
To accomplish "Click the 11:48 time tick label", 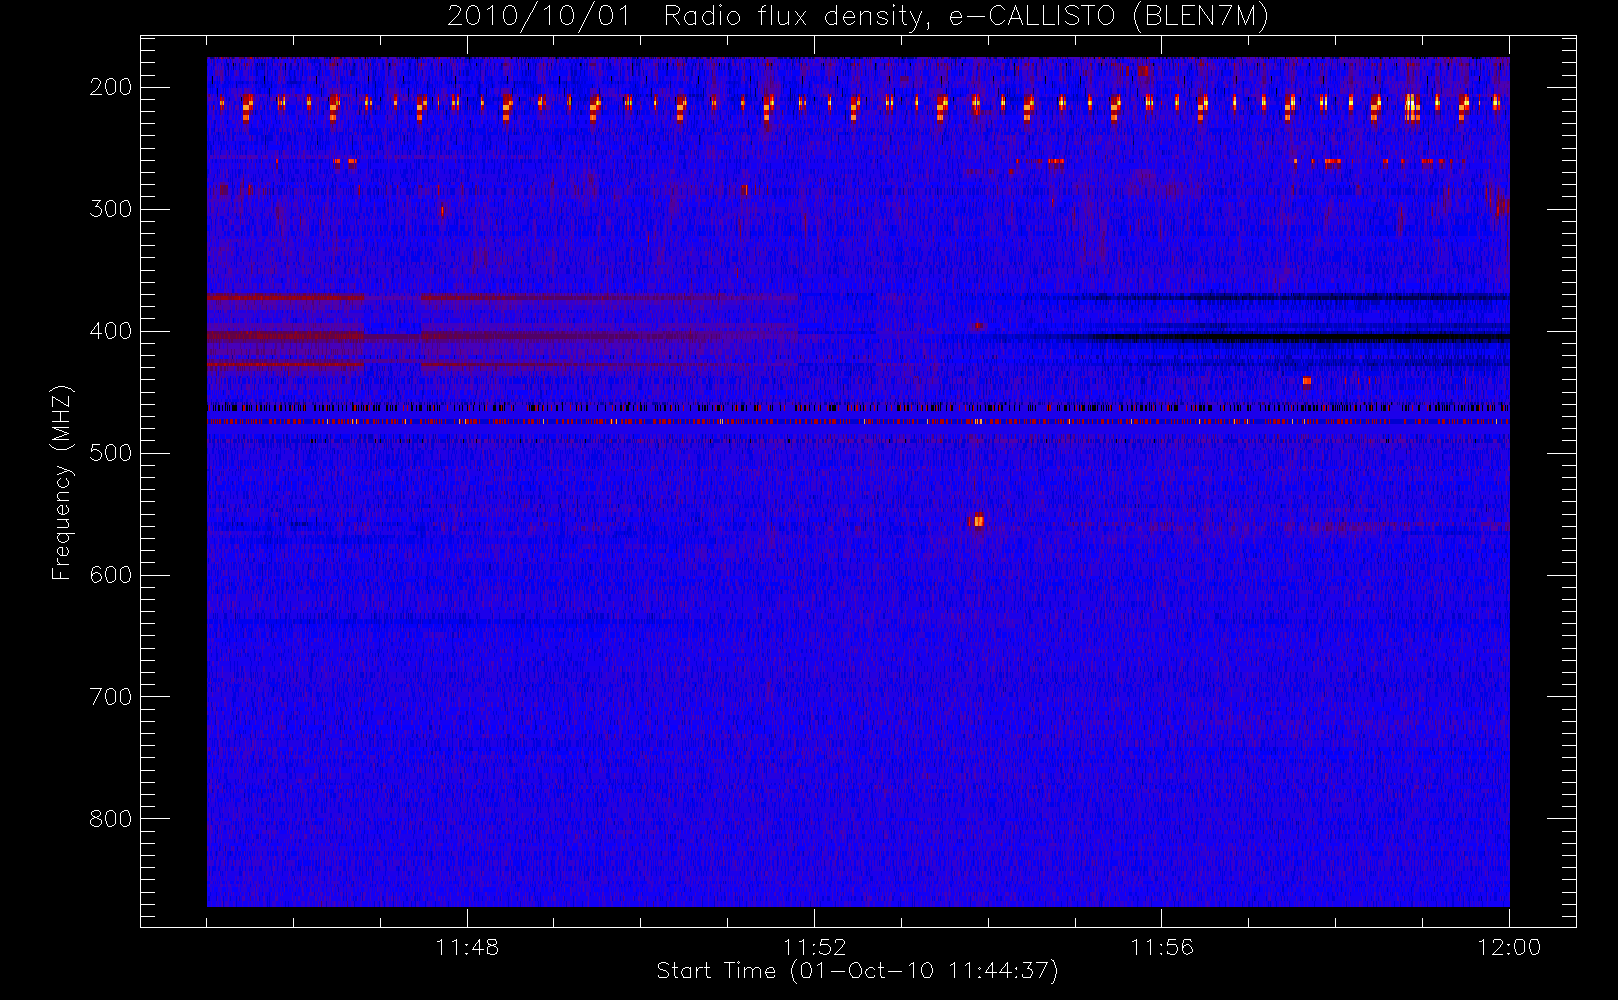I will coord(467,947).
